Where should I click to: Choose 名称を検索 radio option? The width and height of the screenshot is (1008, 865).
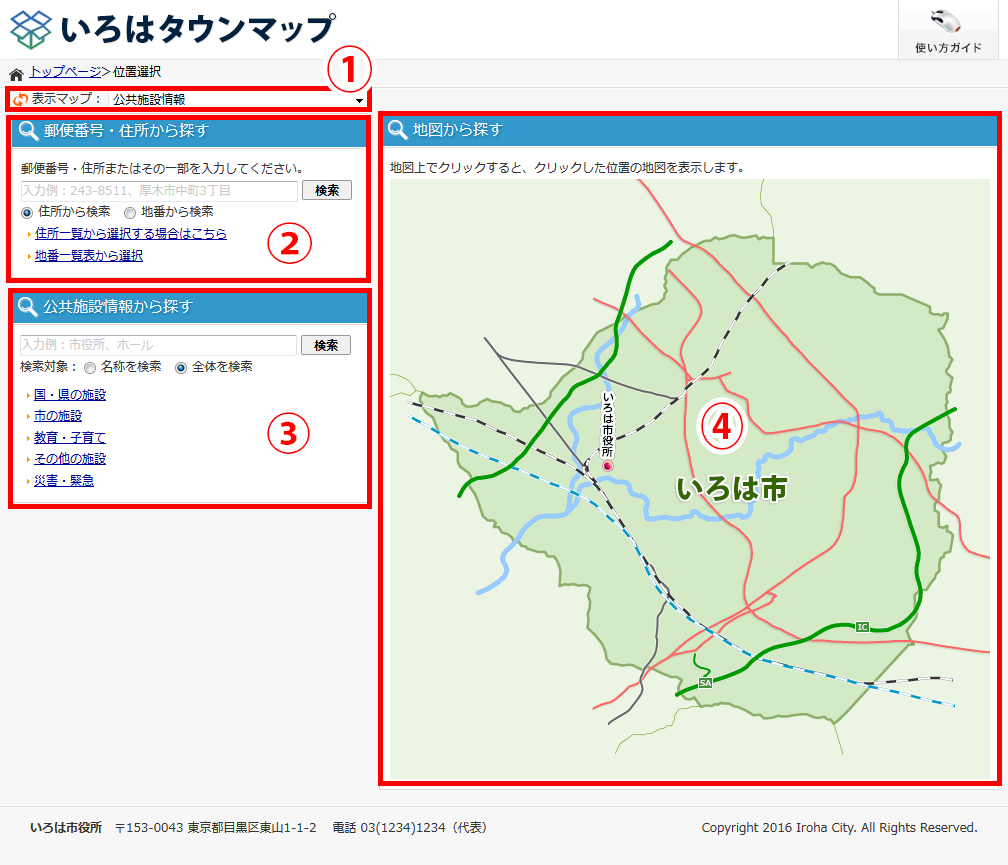pos(90,368)
